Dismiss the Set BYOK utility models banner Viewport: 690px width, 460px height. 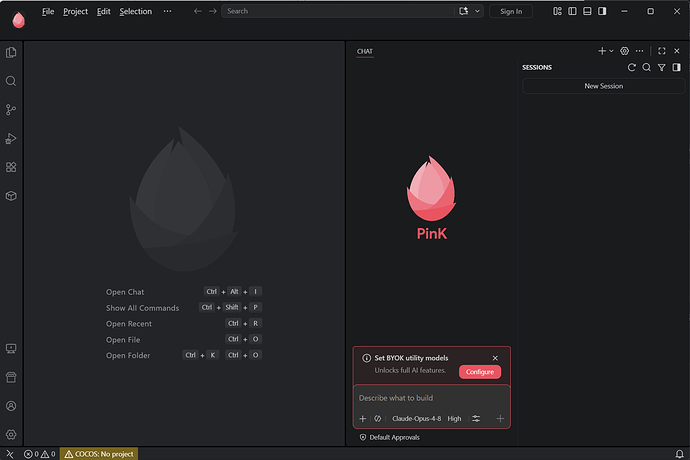coord(495,358)
